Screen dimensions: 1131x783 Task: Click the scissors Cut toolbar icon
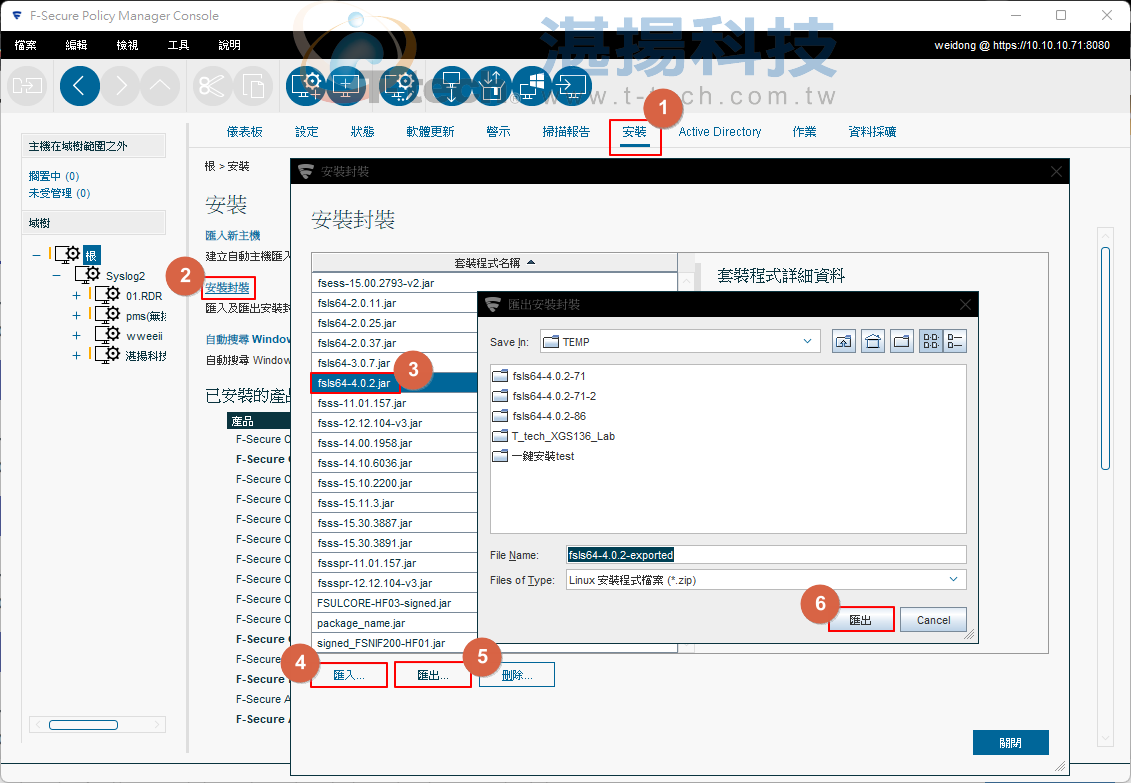[211, 86]
